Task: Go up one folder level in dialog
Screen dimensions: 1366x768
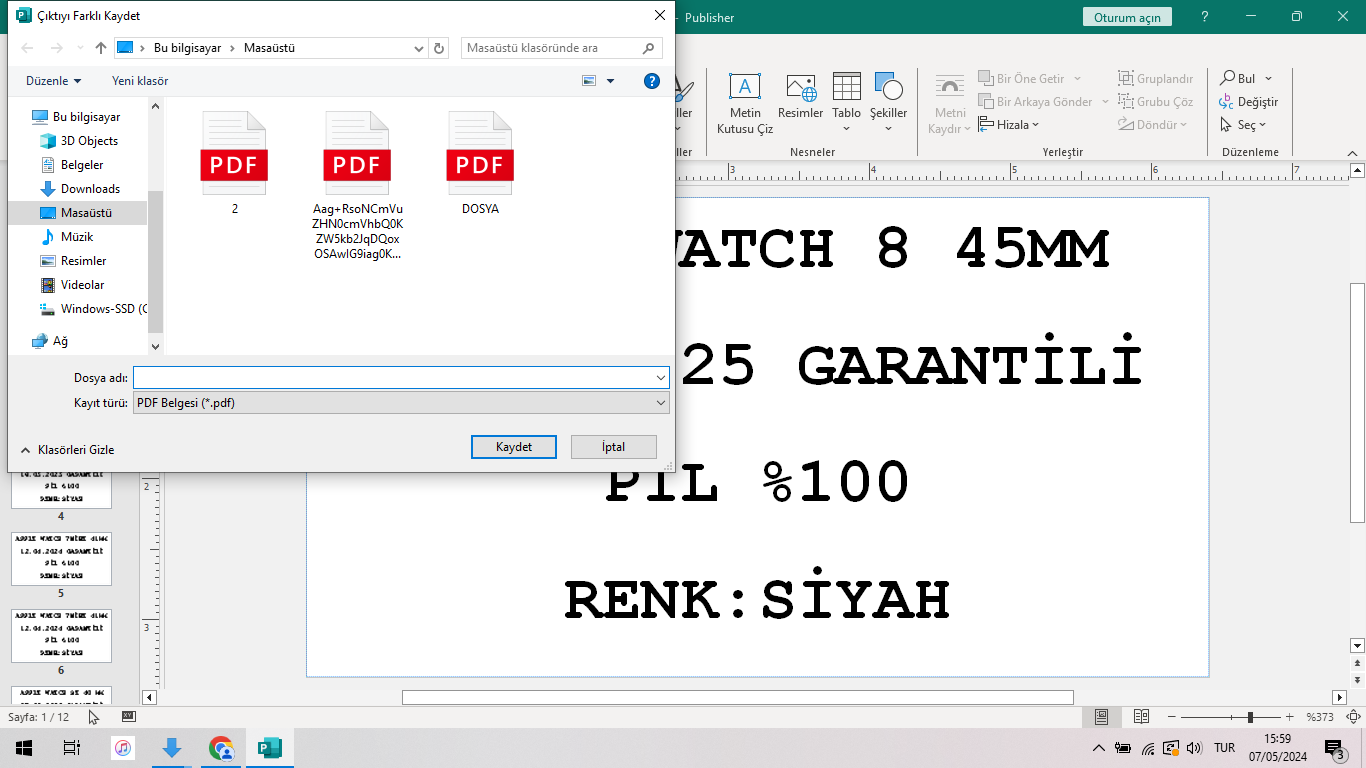Action: 100,48
